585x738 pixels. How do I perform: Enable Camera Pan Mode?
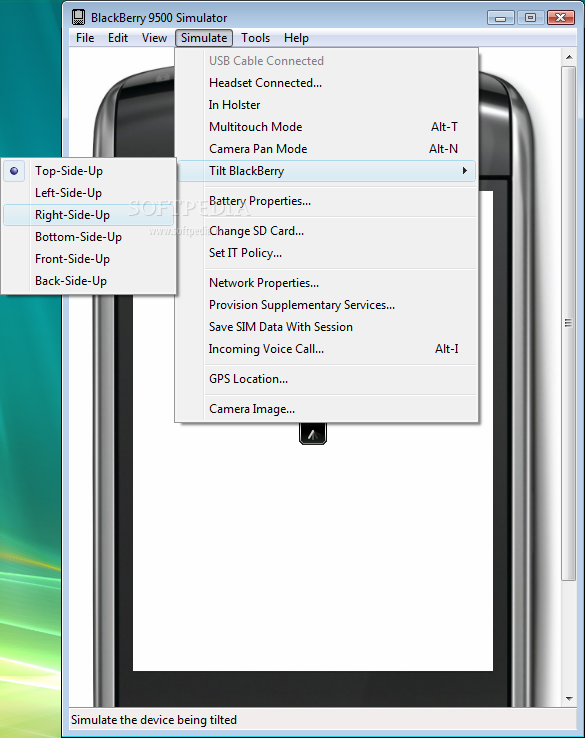pos(327,149)
